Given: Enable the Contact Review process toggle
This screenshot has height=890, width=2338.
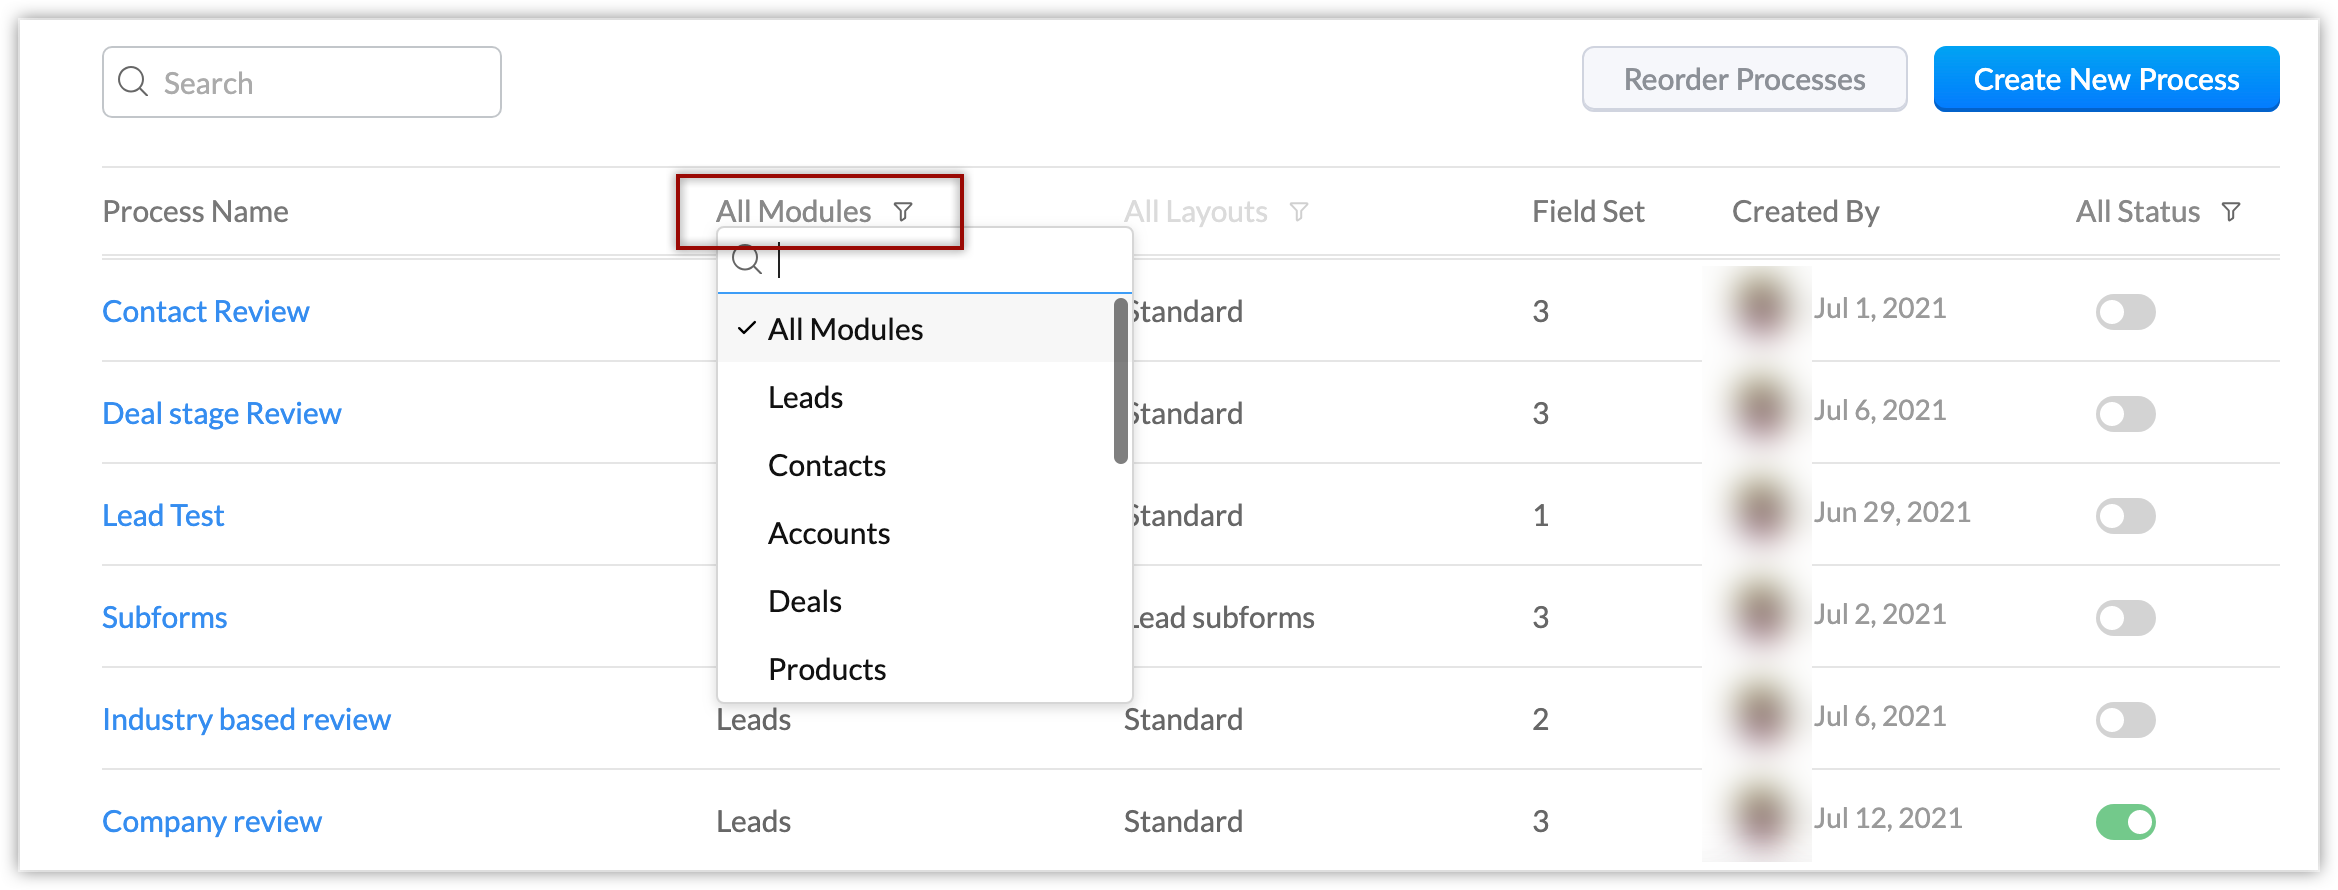Looking at the screenshot, I should (x=2125, y=312).
